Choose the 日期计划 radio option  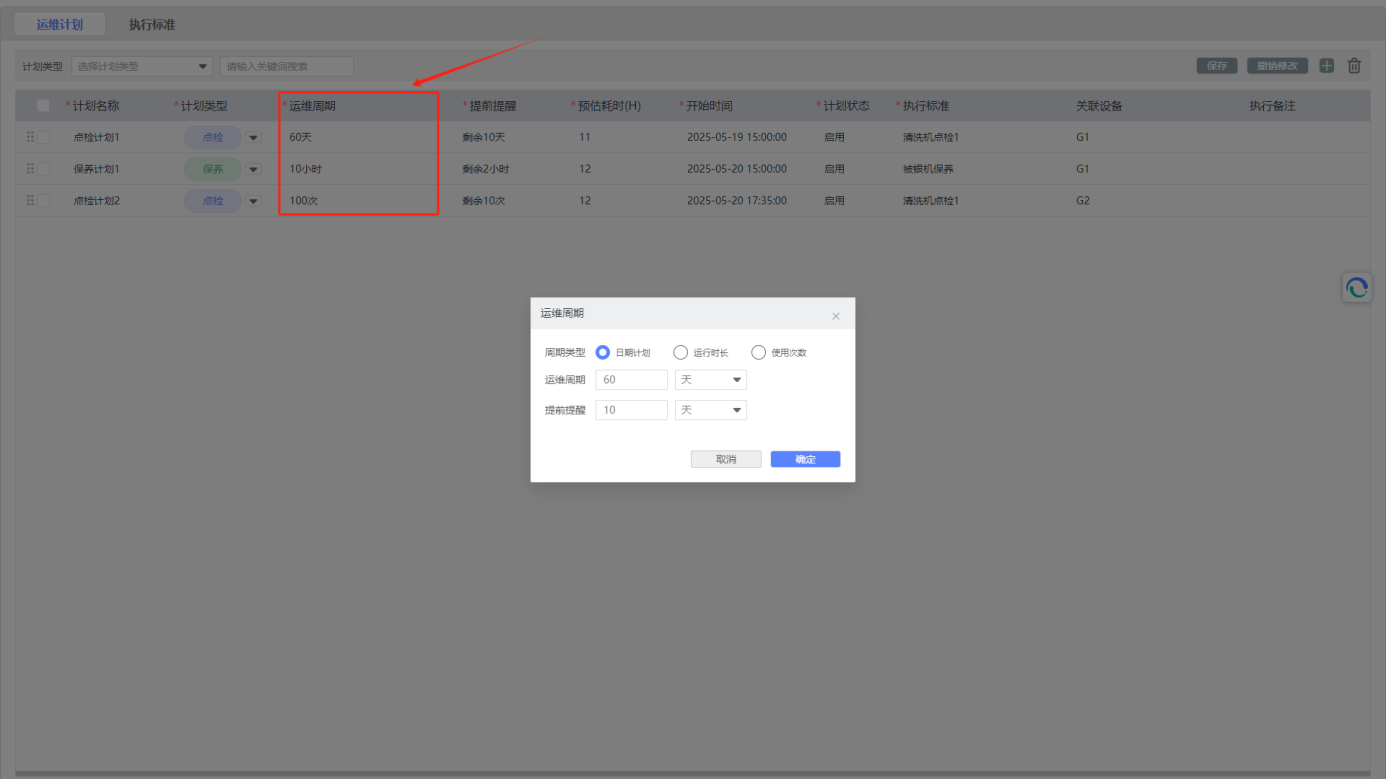tap(603, 352)
